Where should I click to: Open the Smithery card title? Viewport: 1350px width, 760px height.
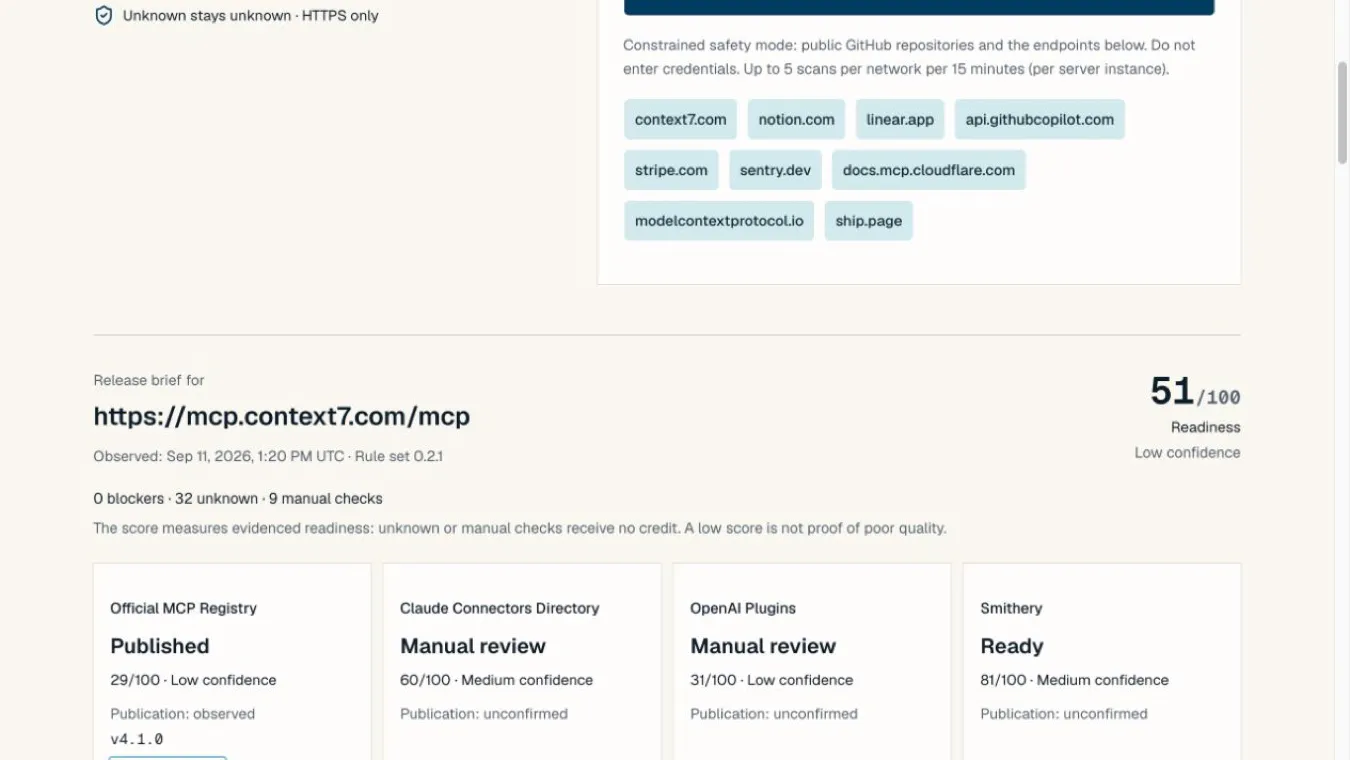click(1011, 608)
